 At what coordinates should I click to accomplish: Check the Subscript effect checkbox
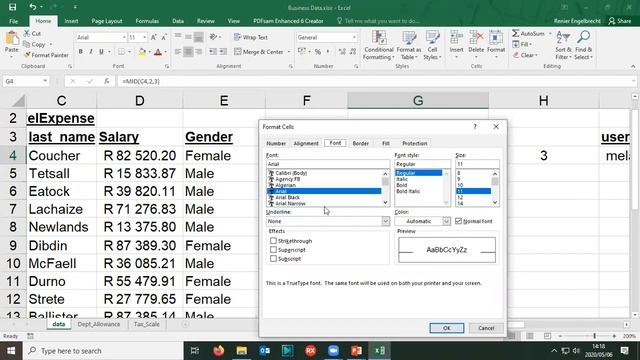[273, 259]
